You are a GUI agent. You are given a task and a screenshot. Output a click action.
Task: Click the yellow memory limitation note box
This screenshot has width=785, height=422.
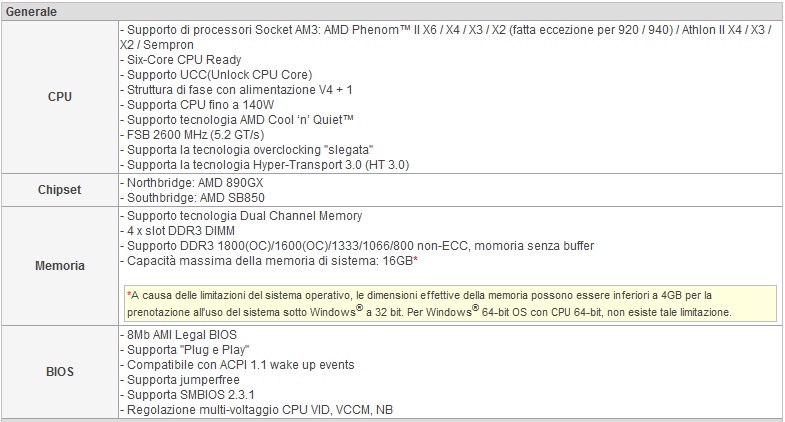[x=448, y=303]
